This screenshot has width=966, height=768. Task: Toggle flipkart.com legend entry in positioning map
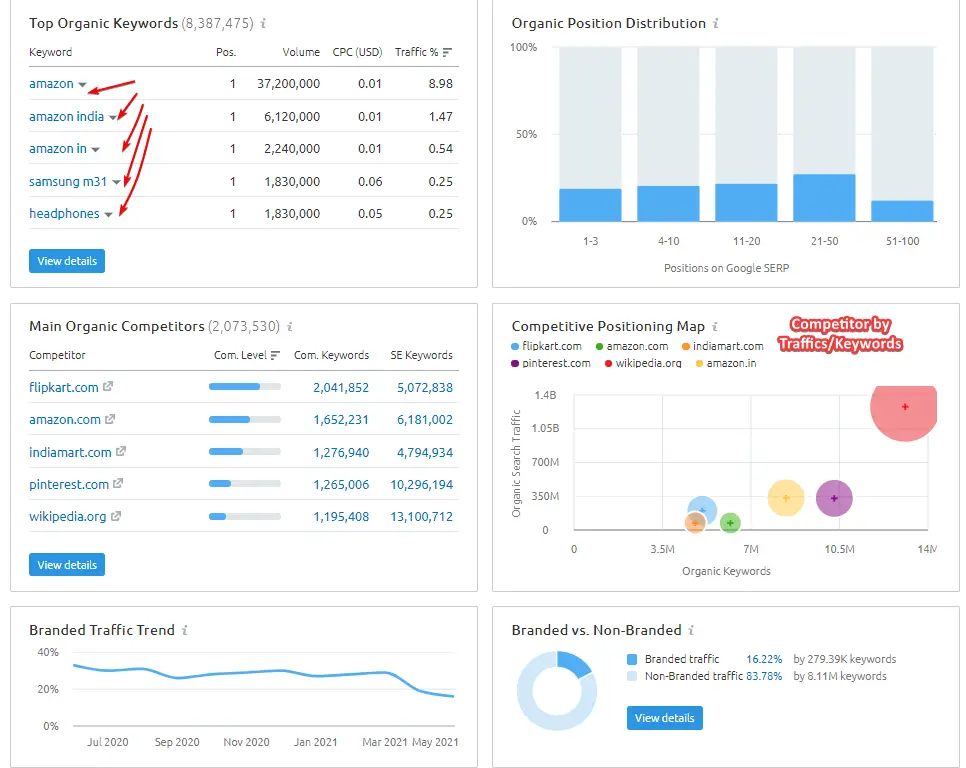coord(546,346)
